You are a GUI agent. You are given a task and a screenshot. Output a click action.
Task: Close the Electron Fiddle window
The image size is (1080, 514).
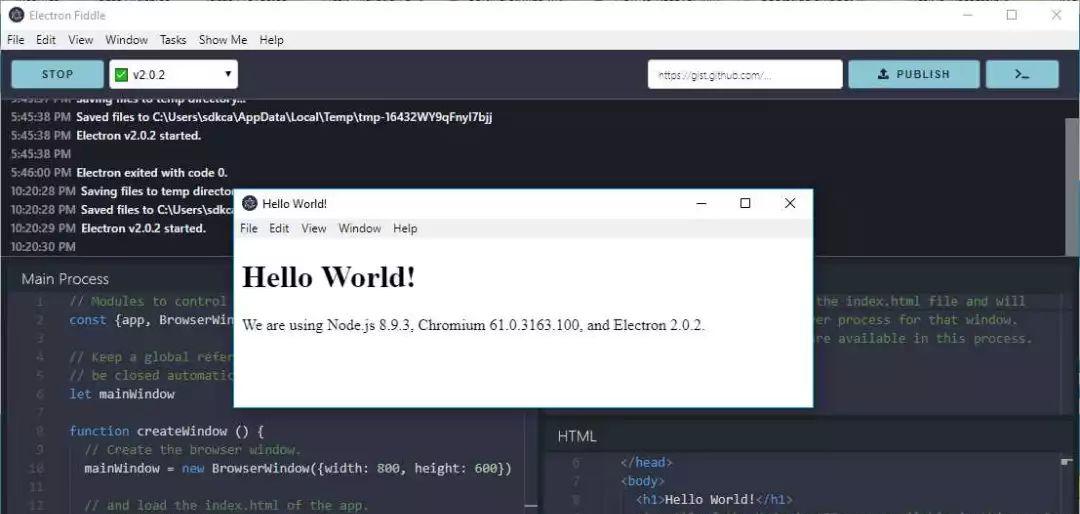1056,14
